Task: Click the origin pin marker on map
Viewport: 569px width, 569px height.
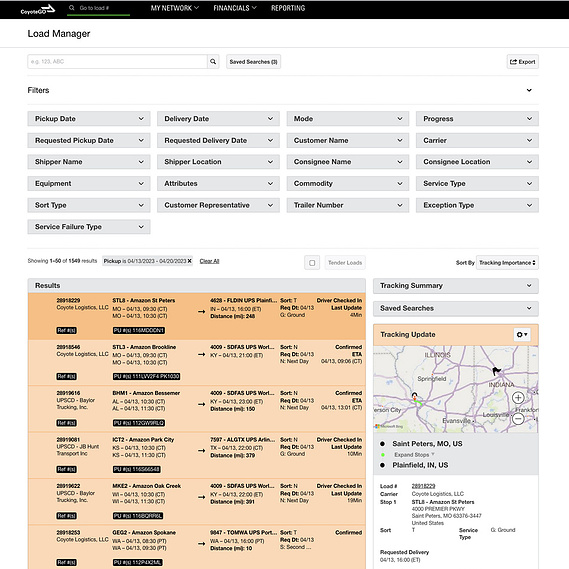Action: pos(414,396)
